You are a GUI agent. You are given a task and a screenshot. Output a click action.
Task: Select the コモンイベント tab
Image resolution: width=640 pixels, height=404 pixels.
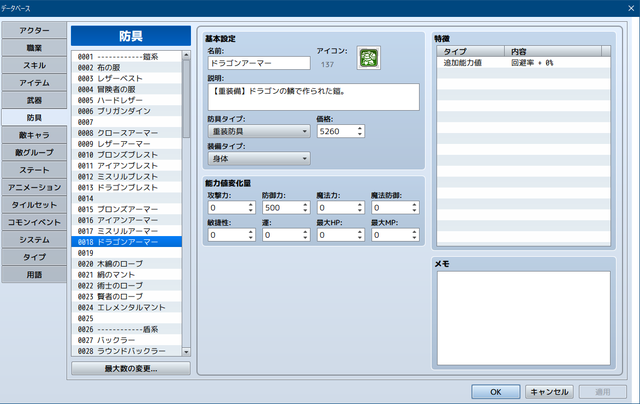pyautogui.click(x=34, y=222)
